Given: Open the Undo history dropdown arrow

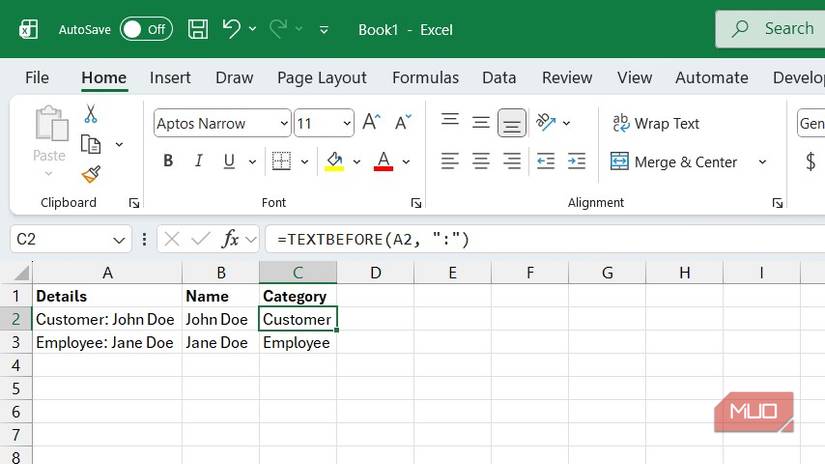Looking at the screenshot, I should tap(253, 29).
